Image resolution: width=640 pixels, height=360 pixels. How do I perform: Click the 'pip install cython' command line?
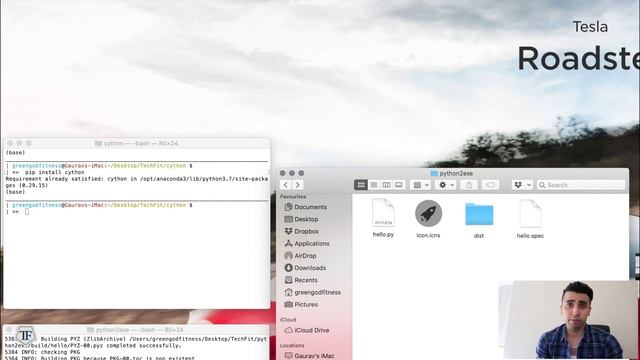pos(55,172)
